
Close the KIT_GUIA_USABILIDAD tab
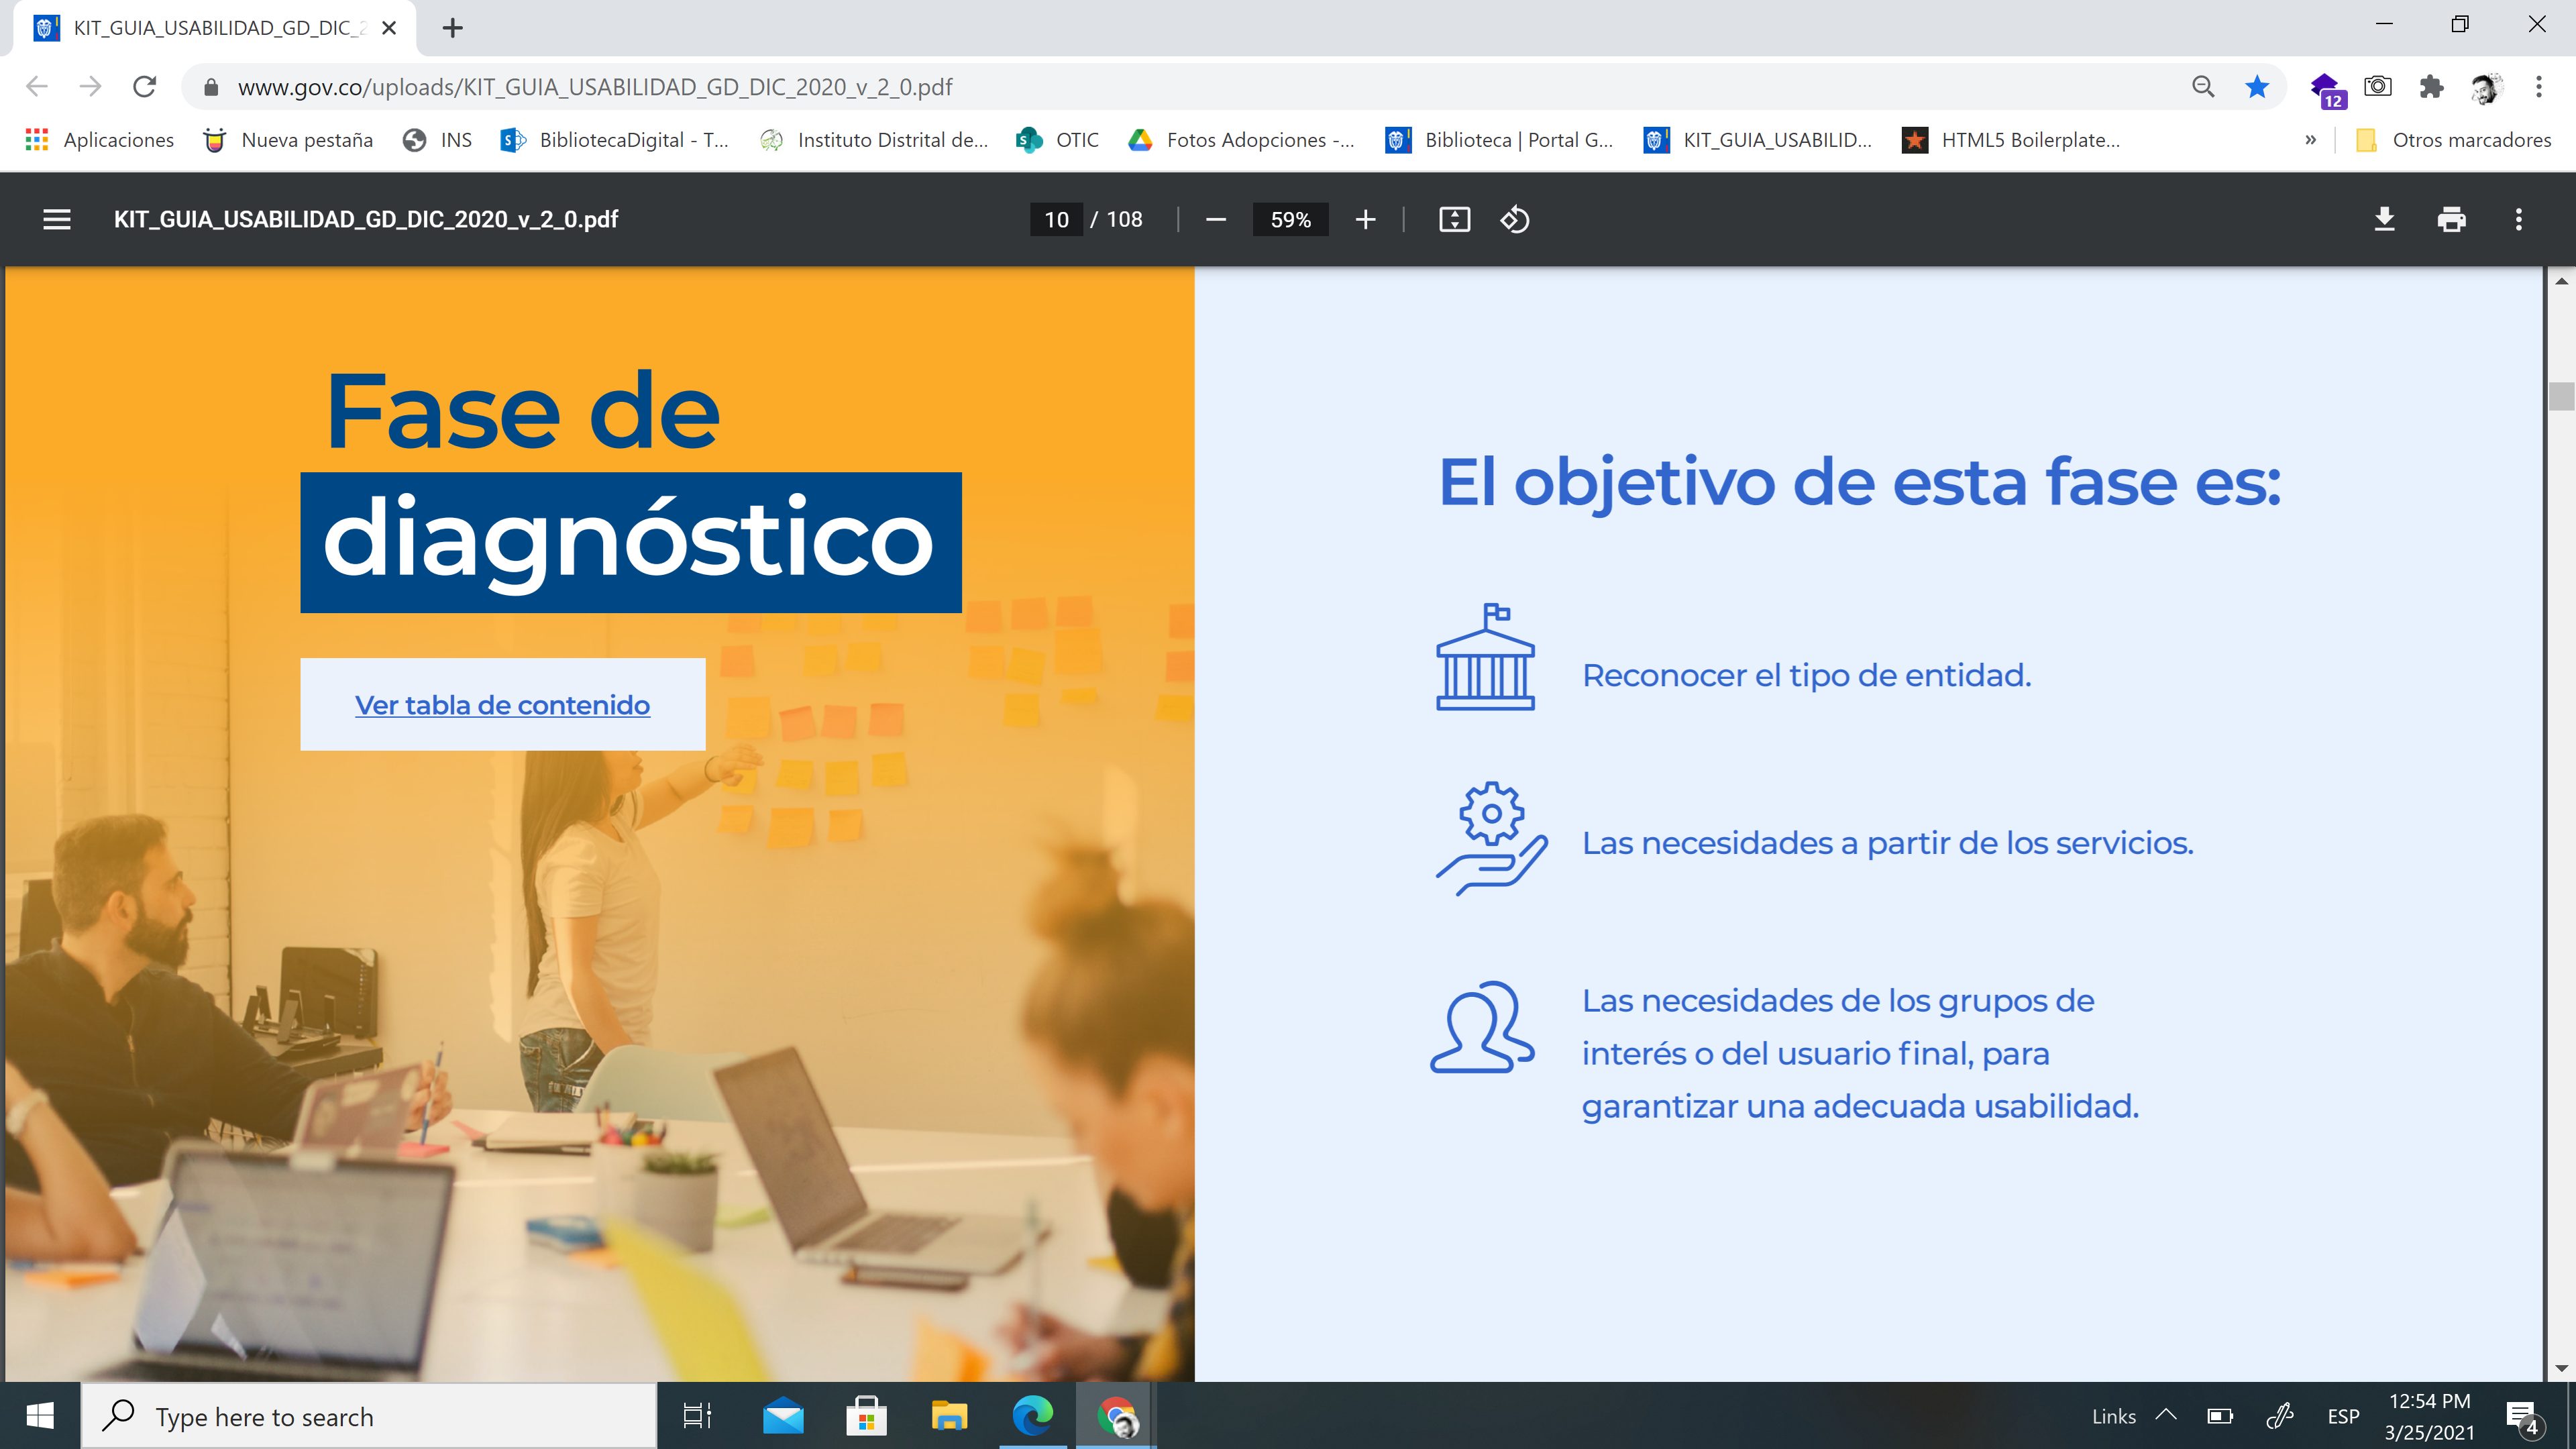[x=390, y=28]
